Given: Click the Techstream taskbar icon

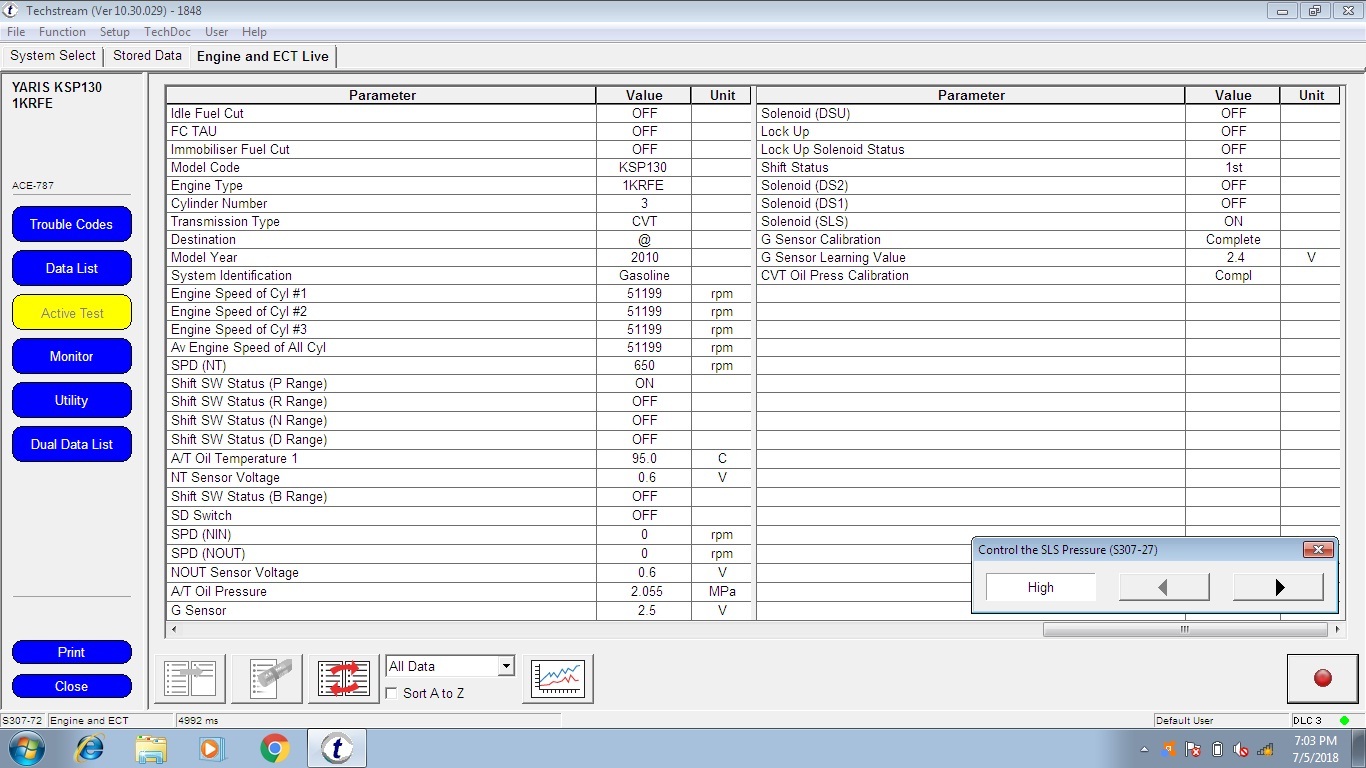Looking at the screenshot, I should tap(336, 748).
